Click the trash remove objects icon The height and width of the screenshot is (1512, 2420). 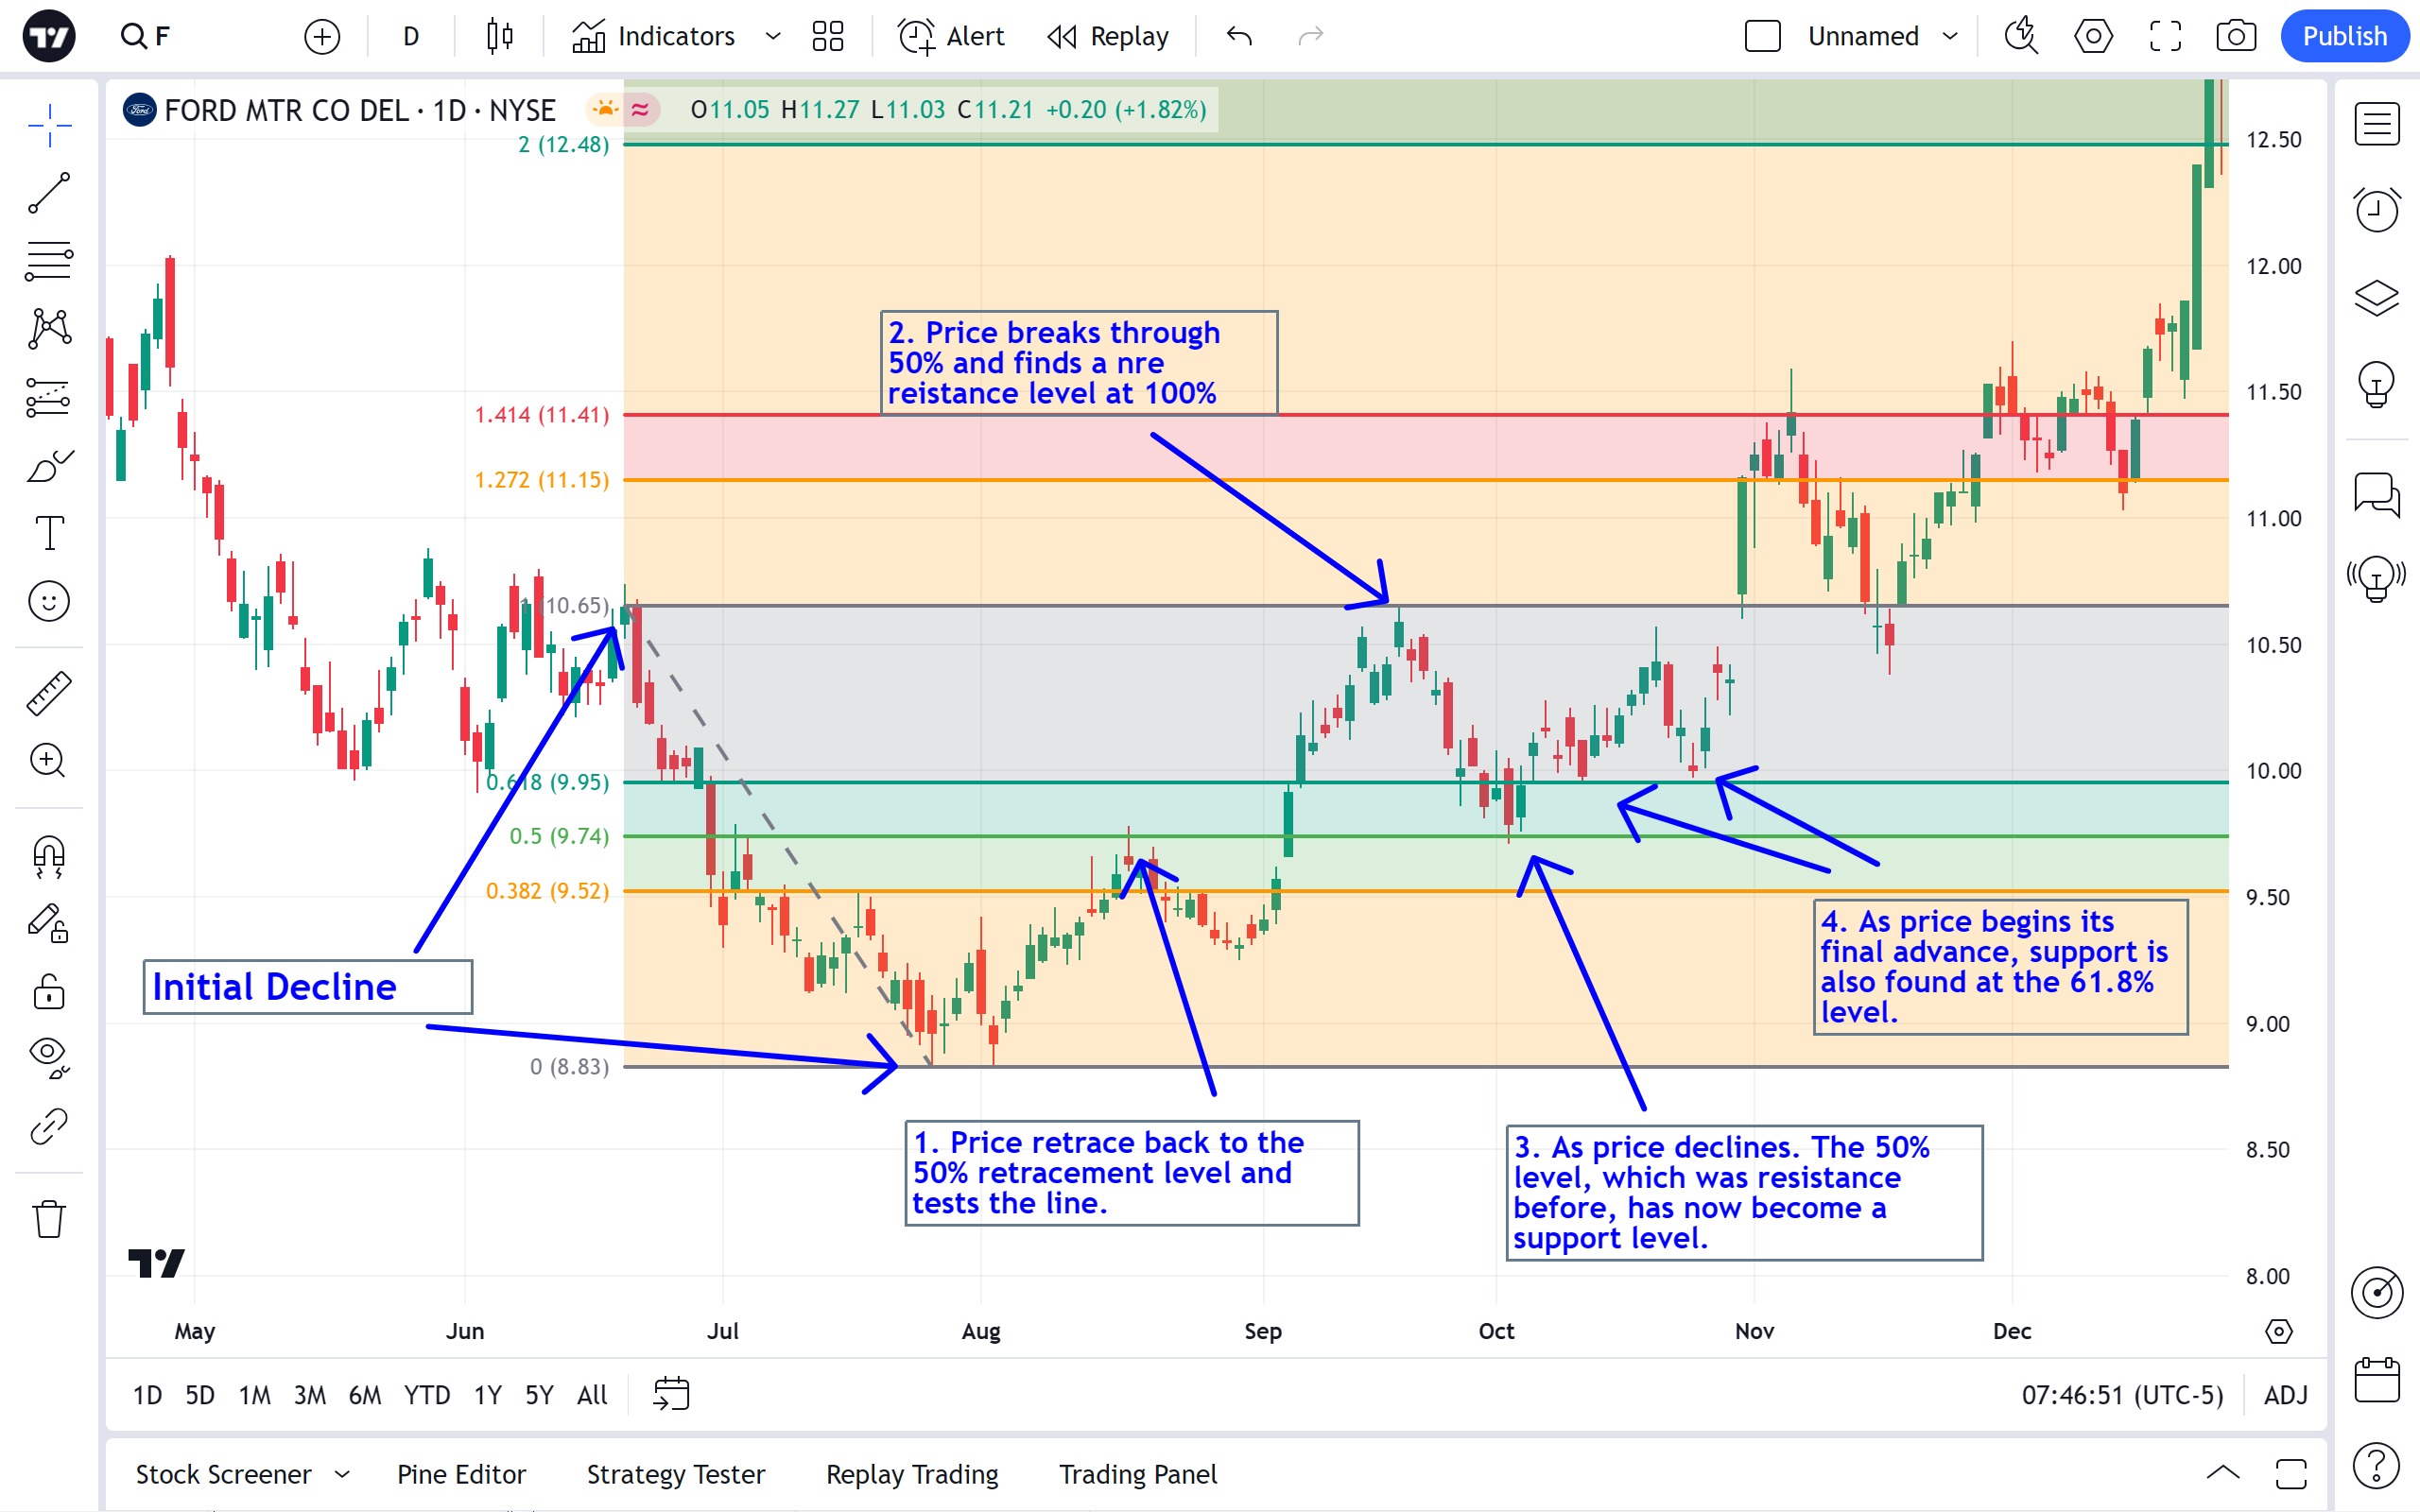tap(49, 1219)
